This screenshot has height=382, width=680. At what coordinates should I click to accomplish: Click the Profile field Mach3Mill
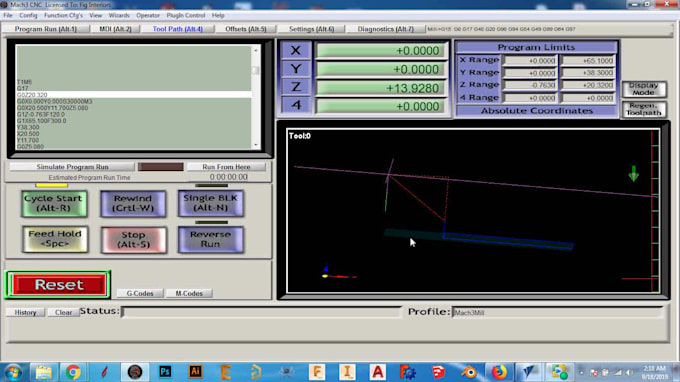(x=558, y=313)
